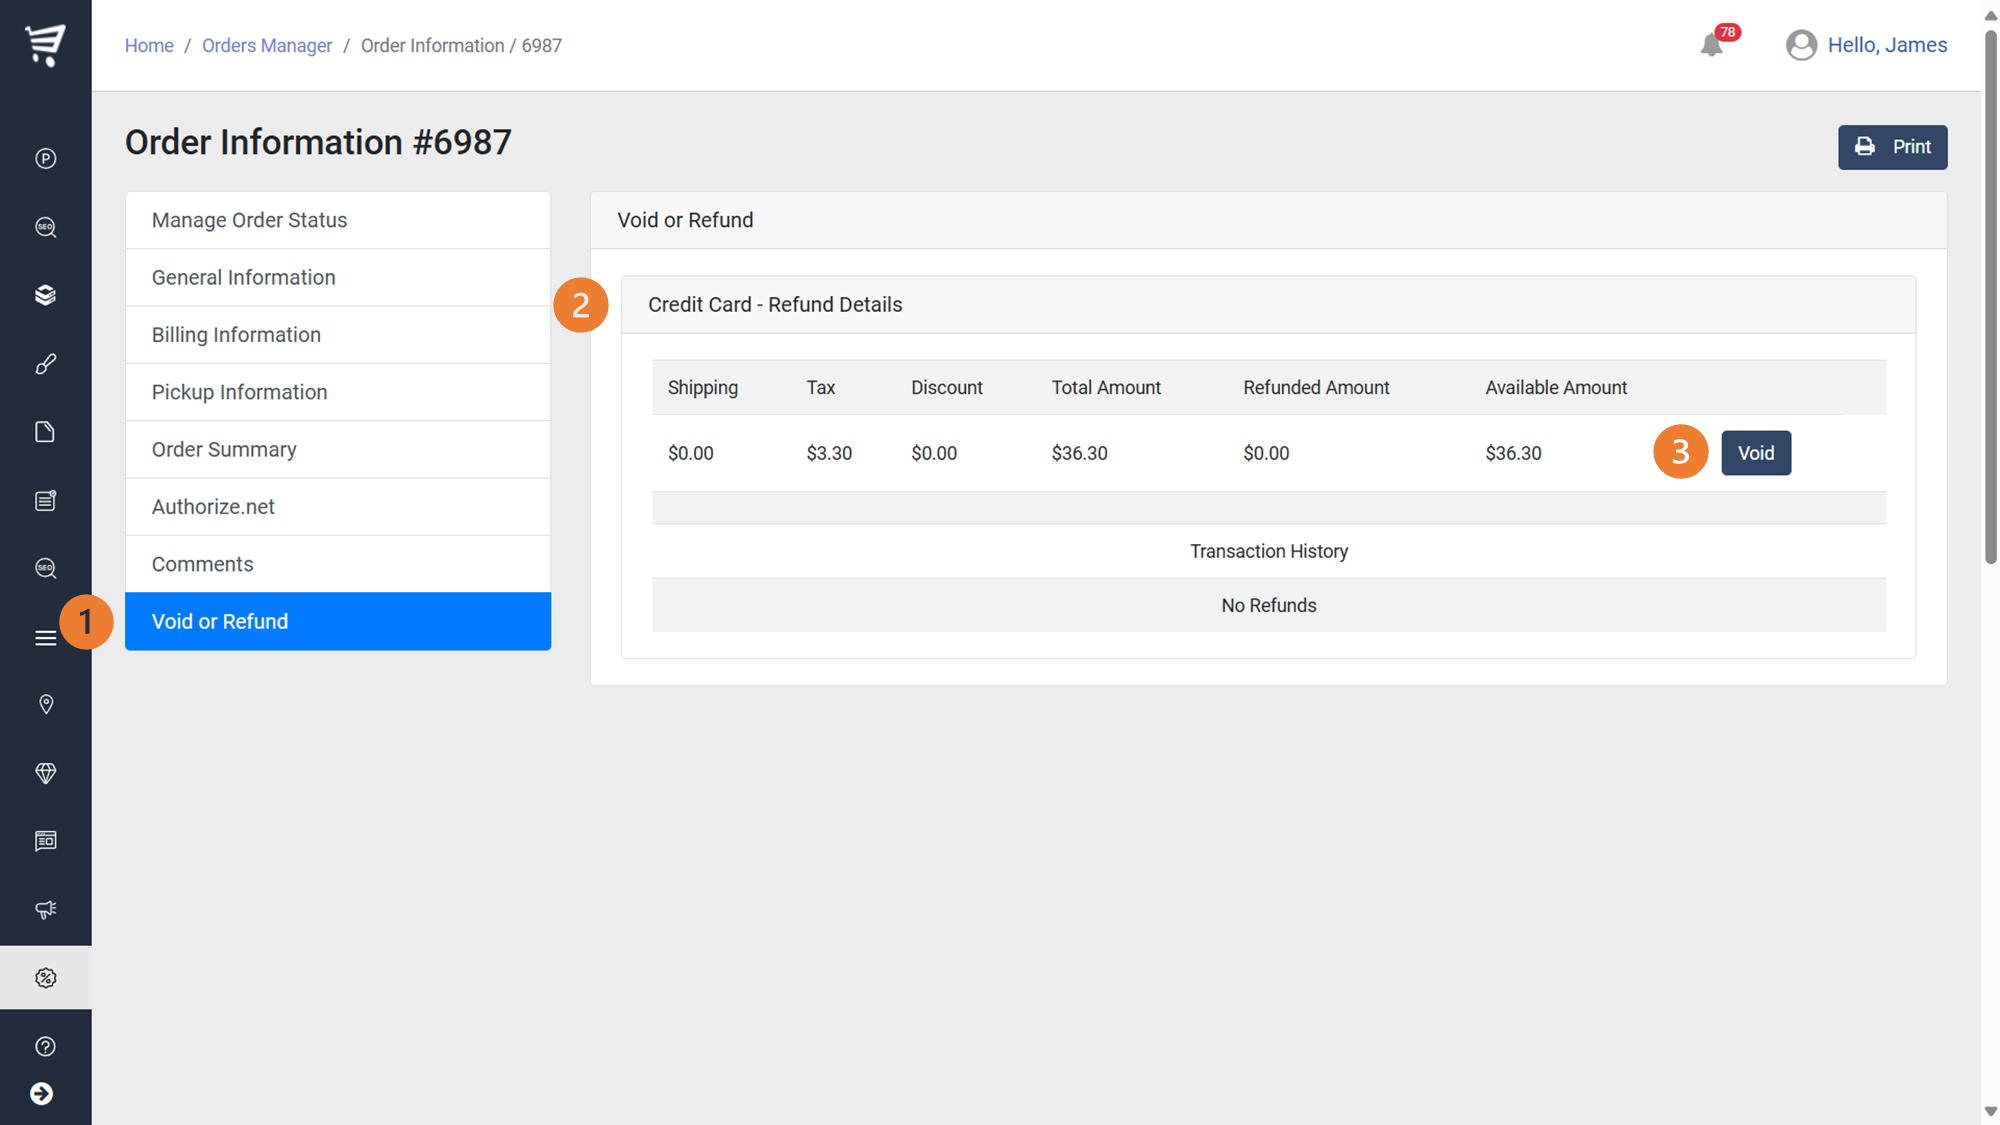Image resolution: width=2000 pixels, height=1125 pixels.
Task: Open the diamond icon in sidebar
Action: 45,773
